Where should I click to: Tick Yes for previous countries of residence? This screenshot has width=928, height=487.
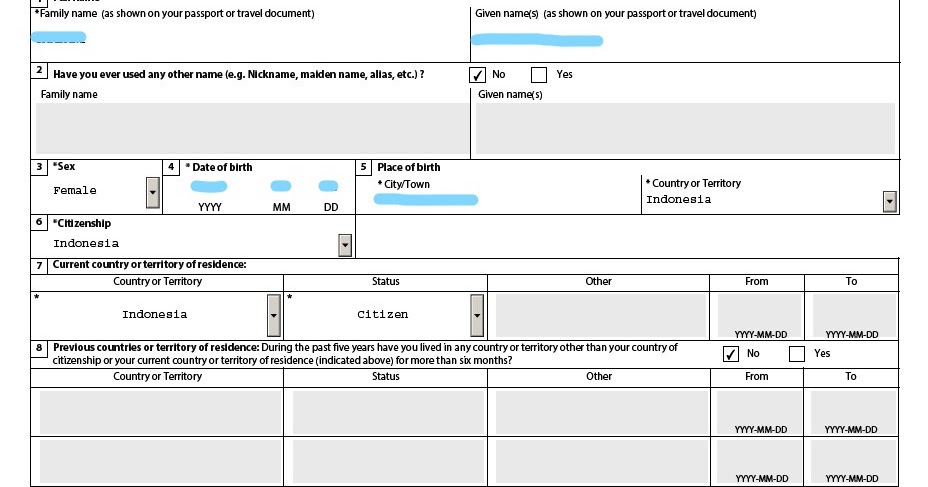797,354
